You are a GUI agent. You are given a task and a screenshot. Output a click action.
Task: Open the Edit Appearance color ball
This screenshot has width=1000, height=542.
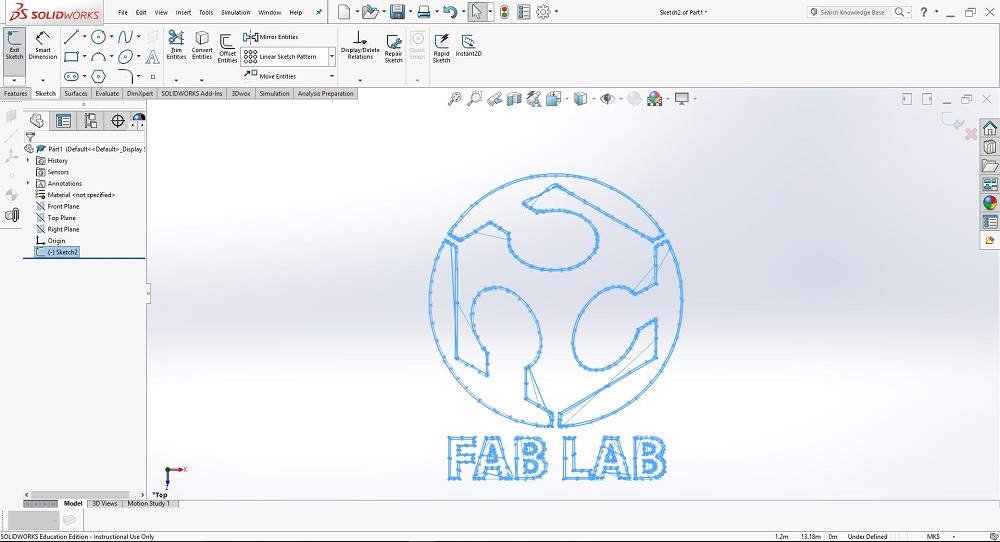[654, 99]
